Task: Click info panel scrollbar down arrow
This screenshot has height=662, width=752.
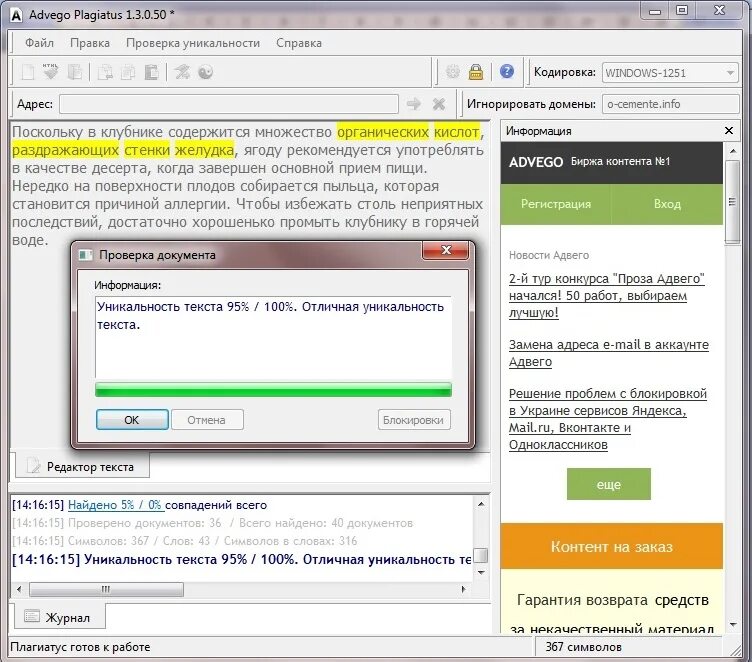Action: 732,625
